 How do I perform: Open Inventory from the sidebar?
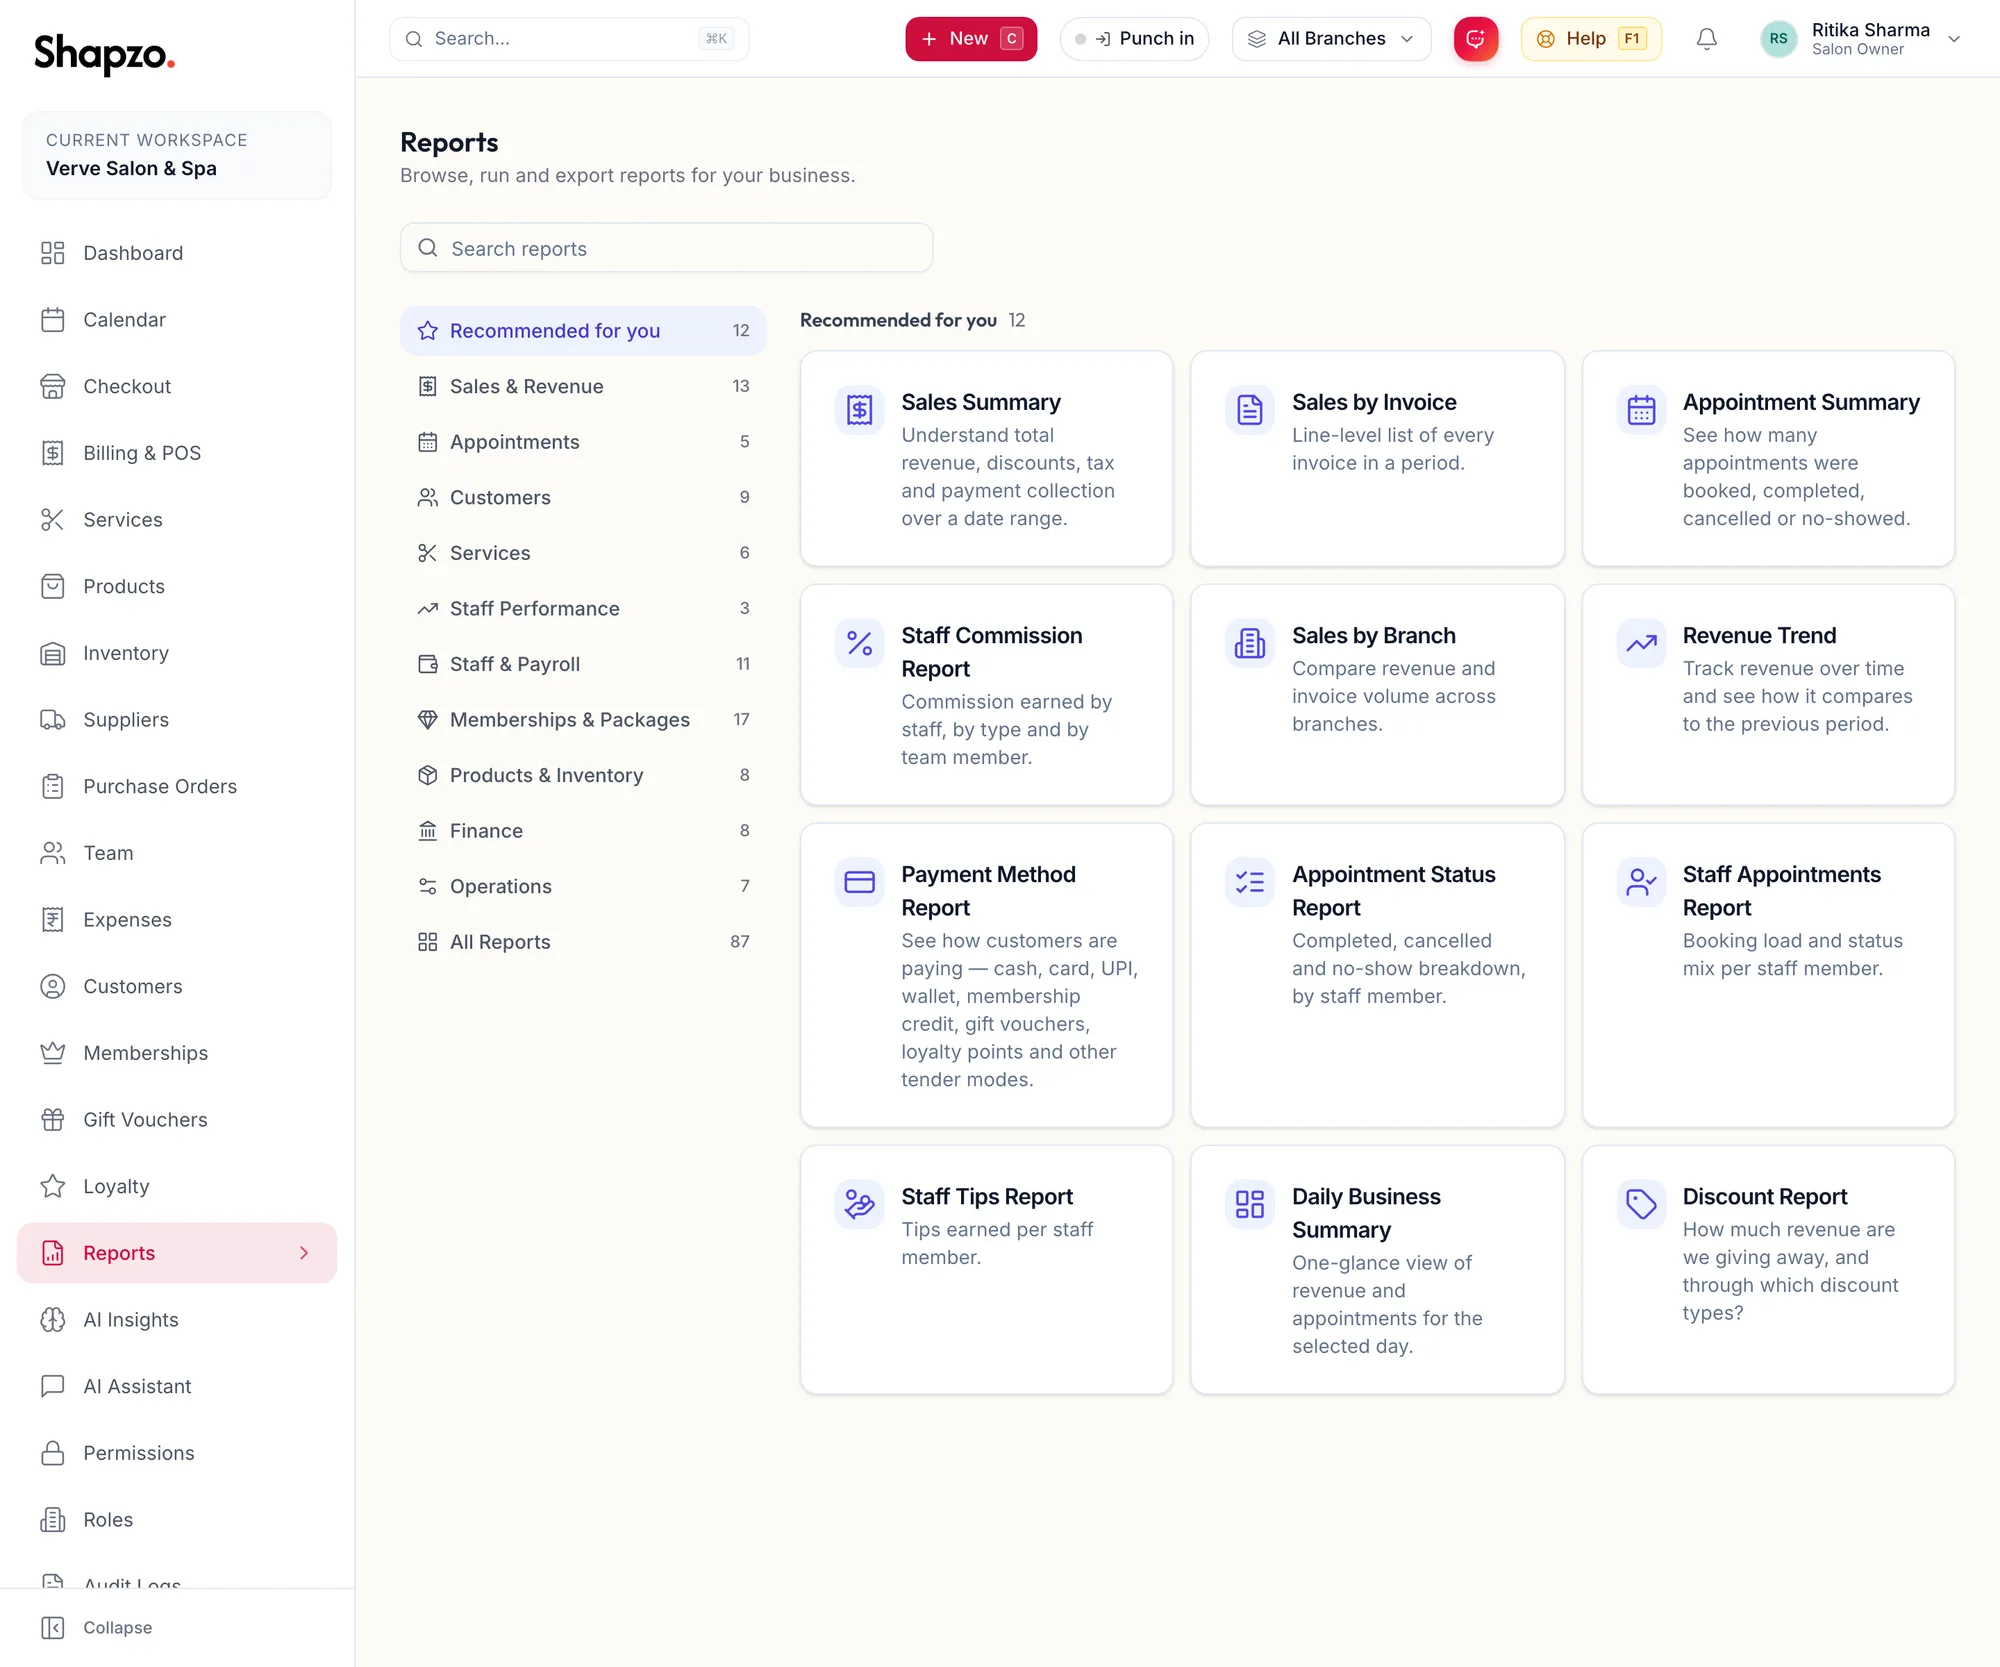177,653
